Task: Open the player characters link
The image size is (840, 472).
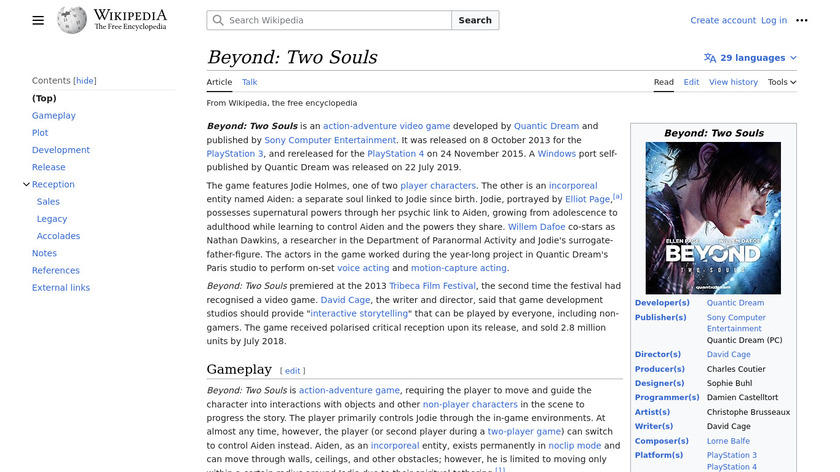Action: coord(438,185)
